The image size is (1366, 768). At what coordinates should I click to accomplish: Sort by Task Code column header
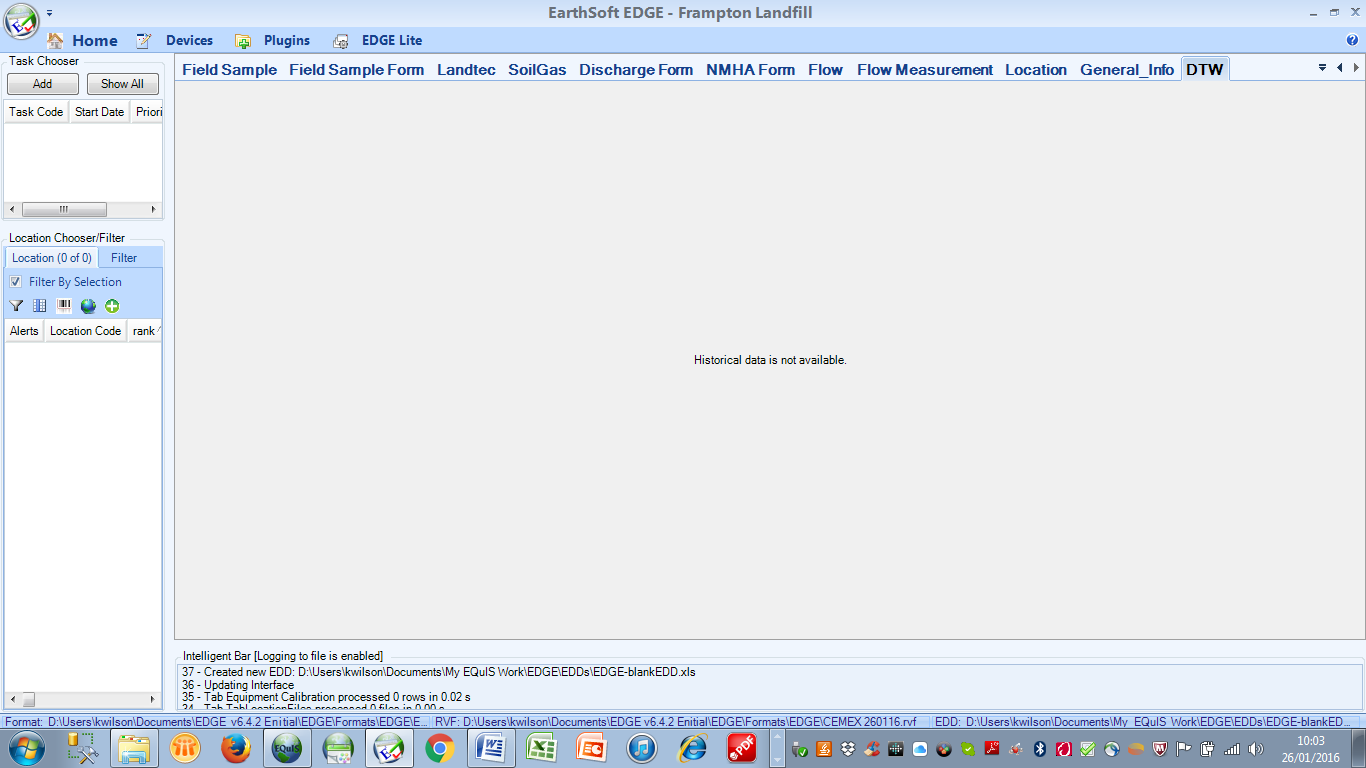[36, 112]
